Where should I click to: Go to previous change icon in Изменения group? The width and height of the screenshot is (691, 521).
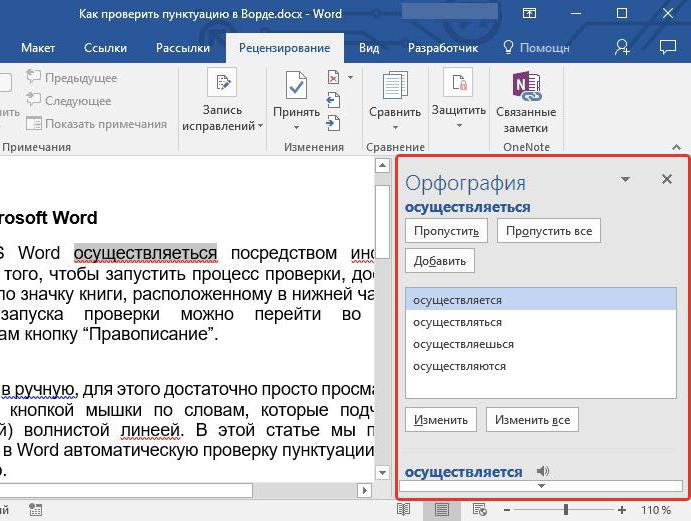point(334,100)
